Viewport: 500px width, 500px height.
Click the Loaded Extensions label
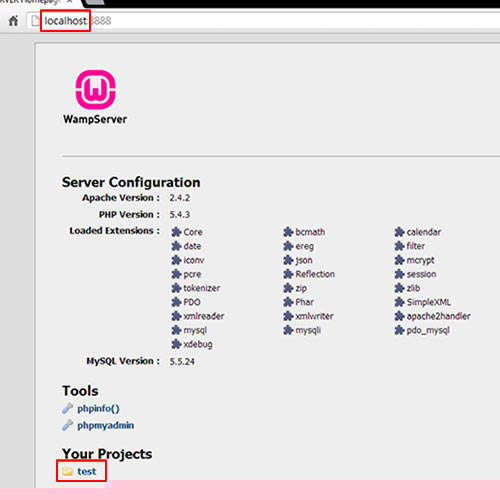point(115,231)
